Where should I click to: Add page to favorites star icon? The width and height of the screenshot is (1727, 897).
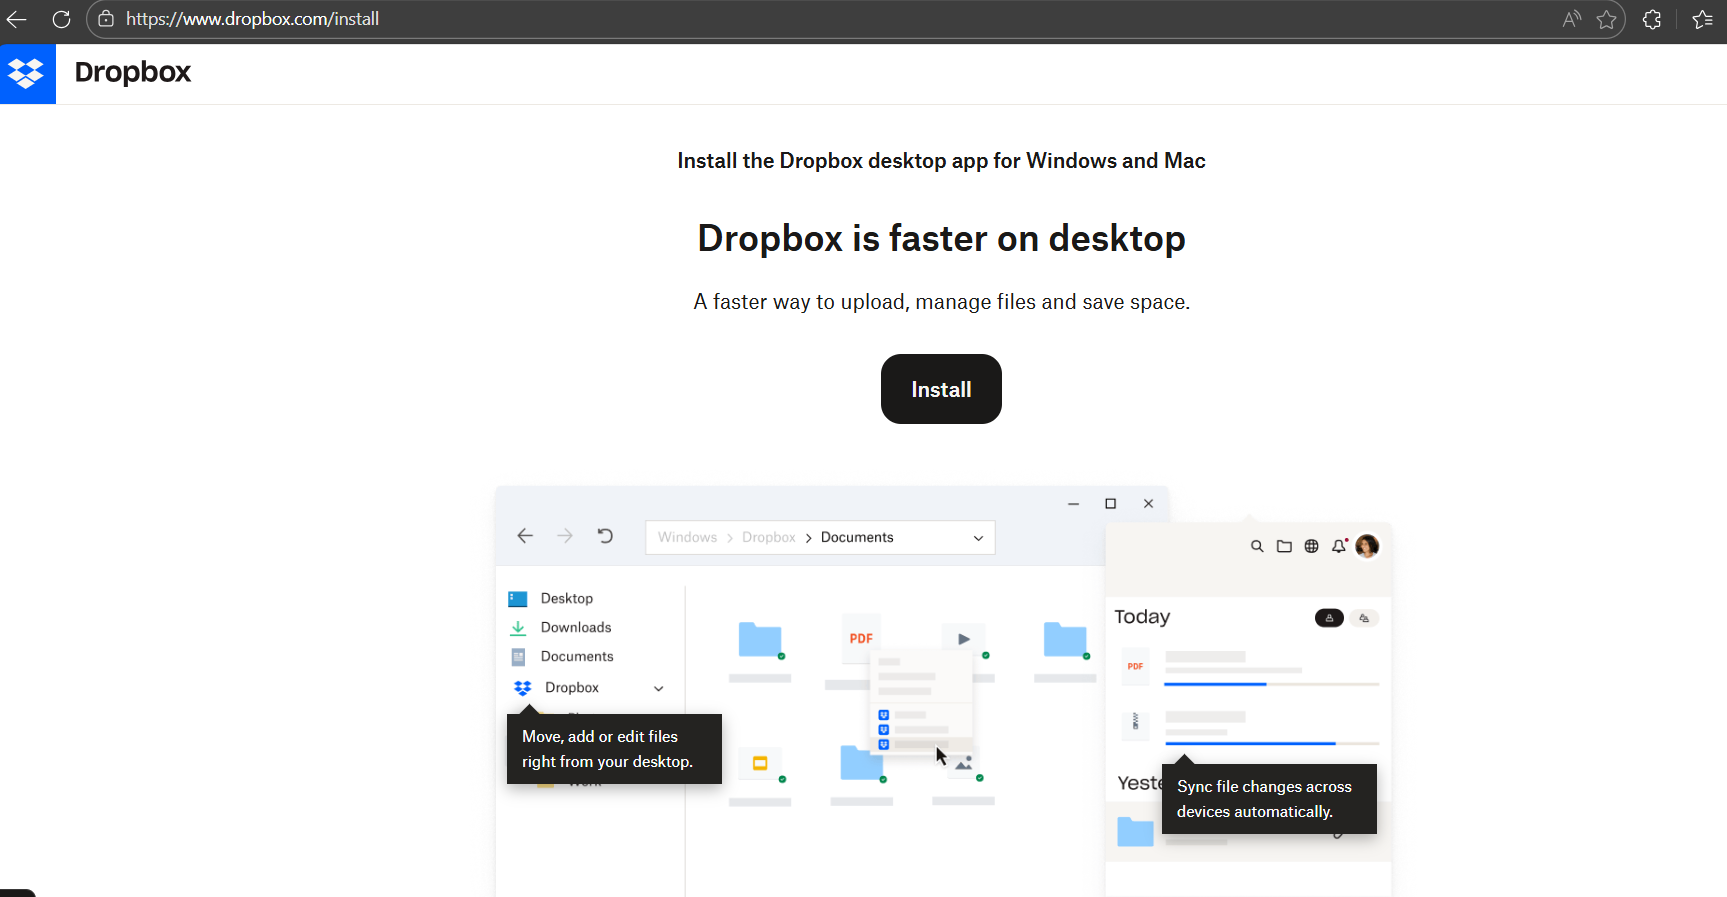tap(1606, 19)
